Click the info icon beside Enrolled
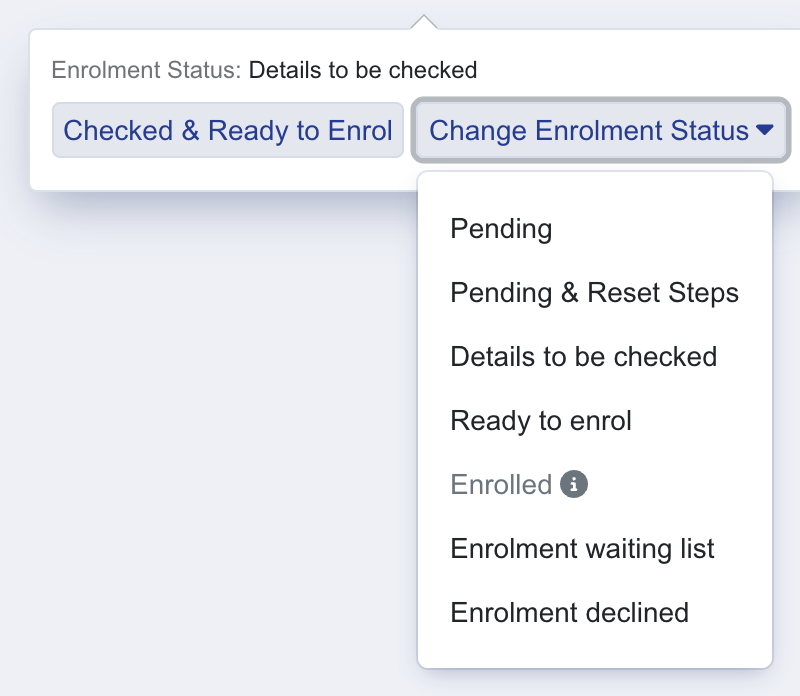The height and width of the screenshot is (696, 800). (574, 484)
